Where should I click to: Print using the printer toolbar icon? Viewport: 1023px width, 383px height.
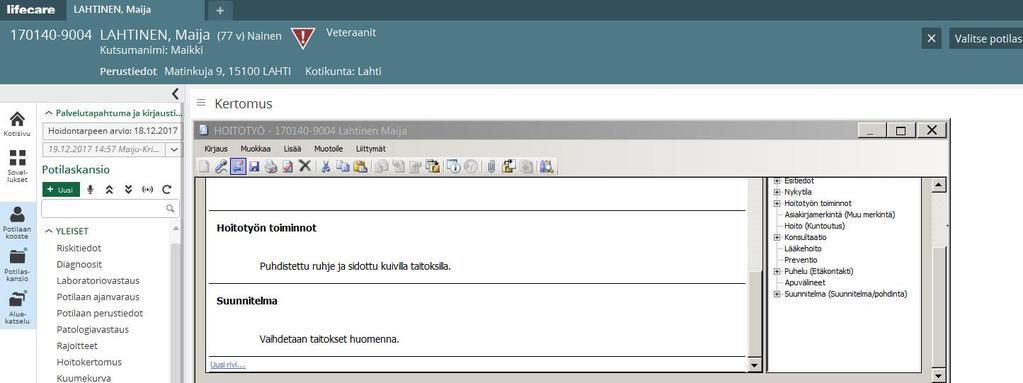(271, 166)
